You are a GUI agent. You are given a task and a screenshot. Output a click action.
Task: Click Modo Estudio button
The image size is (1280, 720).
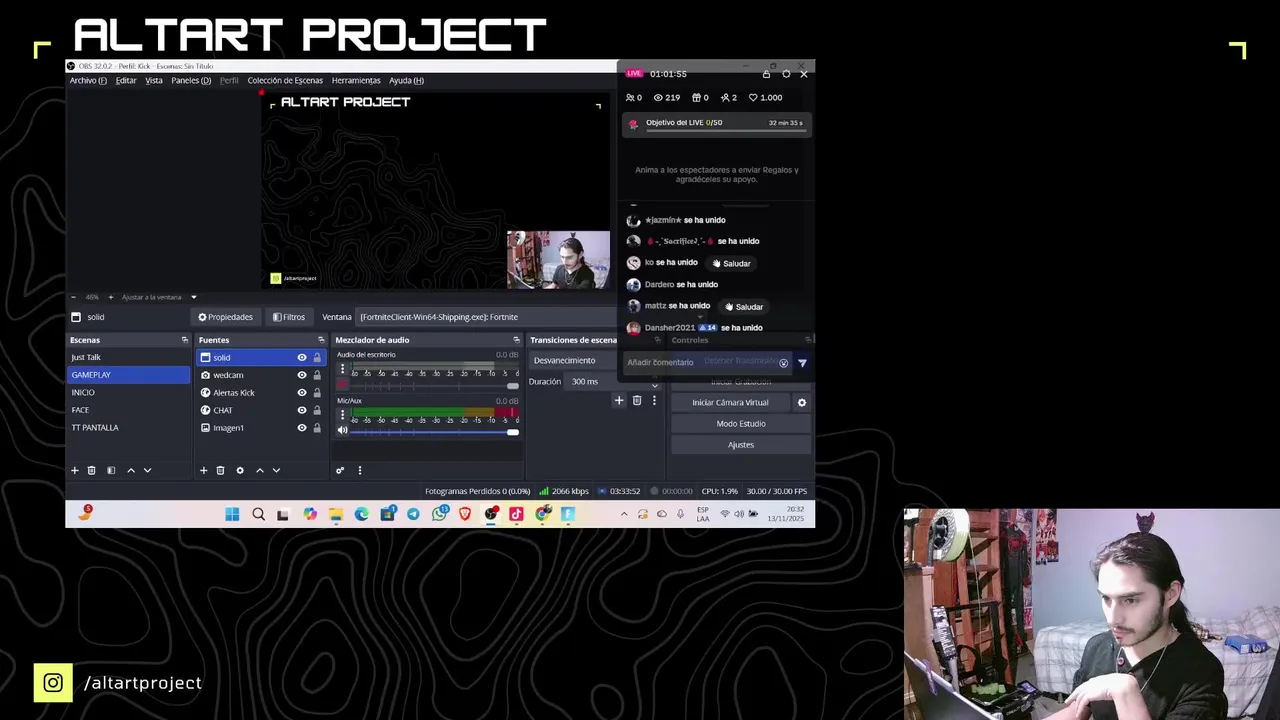[x=741, y=423]
